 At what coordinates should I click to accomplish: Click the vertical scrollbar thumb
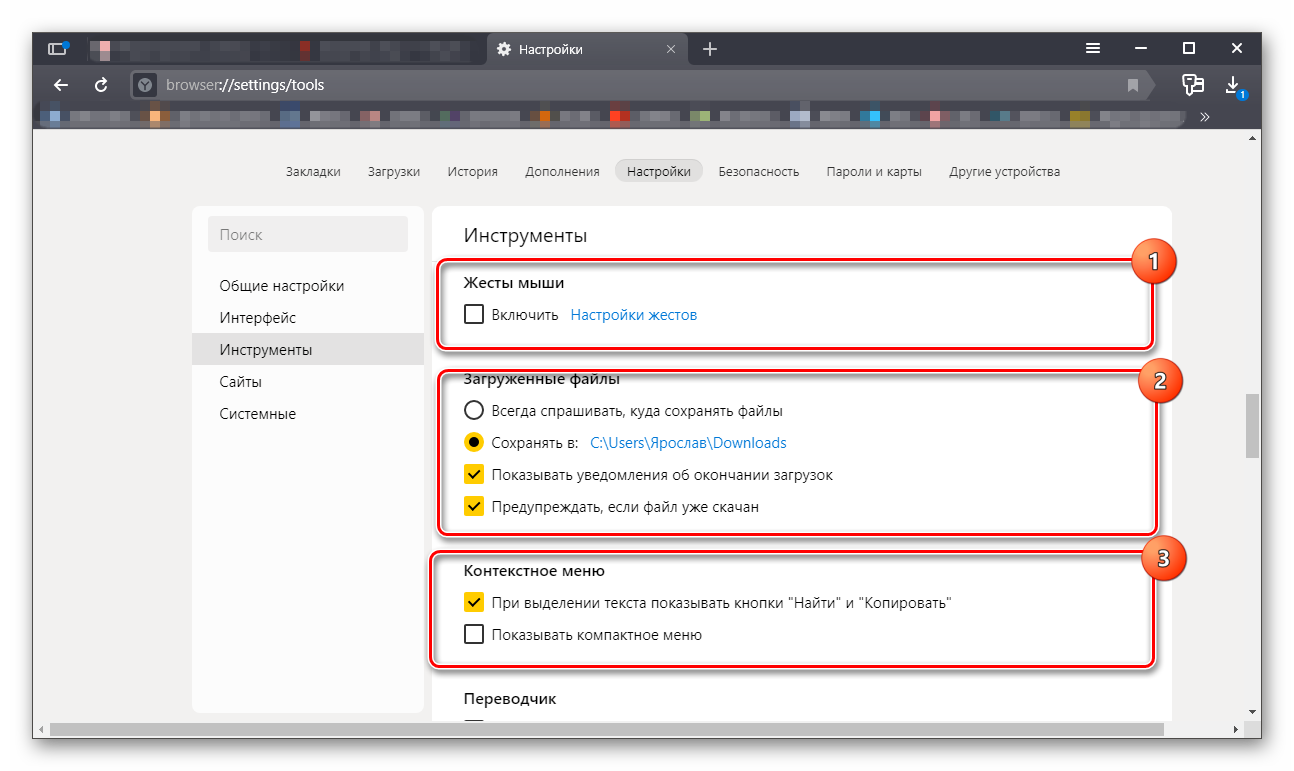tap(1252, 426)
